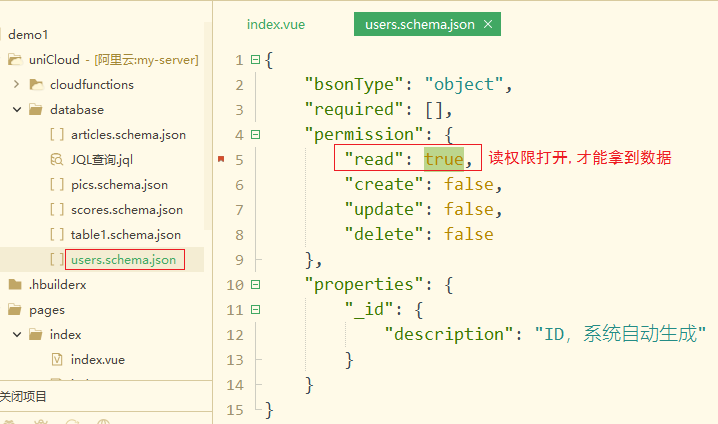The height and width of the screenshot is (424, 718).
Task: Click the "bsonType" key on line 2
Action: (354, 84)
